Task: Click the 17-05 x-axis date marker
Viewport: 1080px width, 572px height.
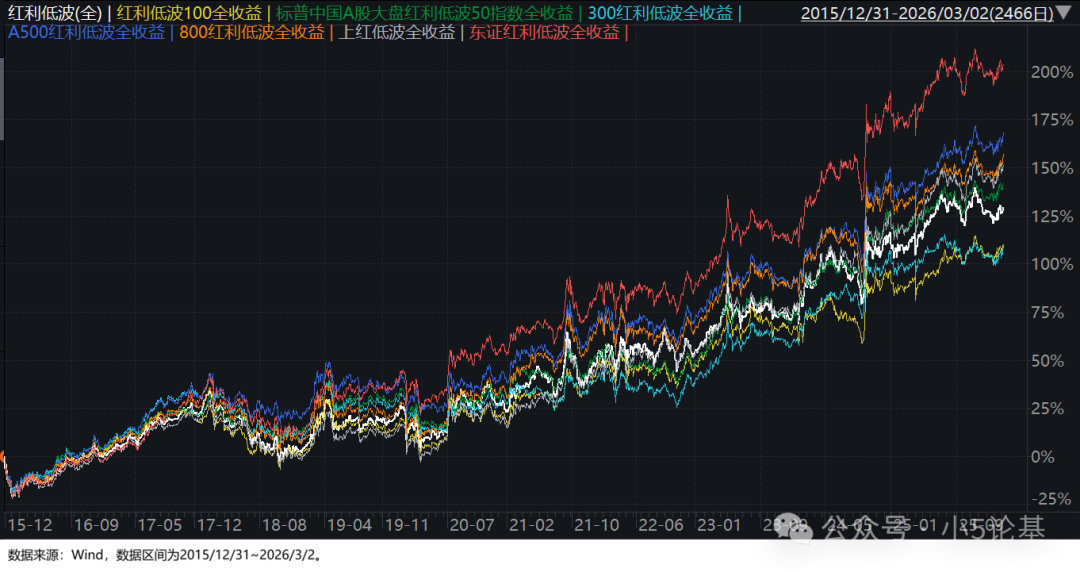Action: [161, 524]
